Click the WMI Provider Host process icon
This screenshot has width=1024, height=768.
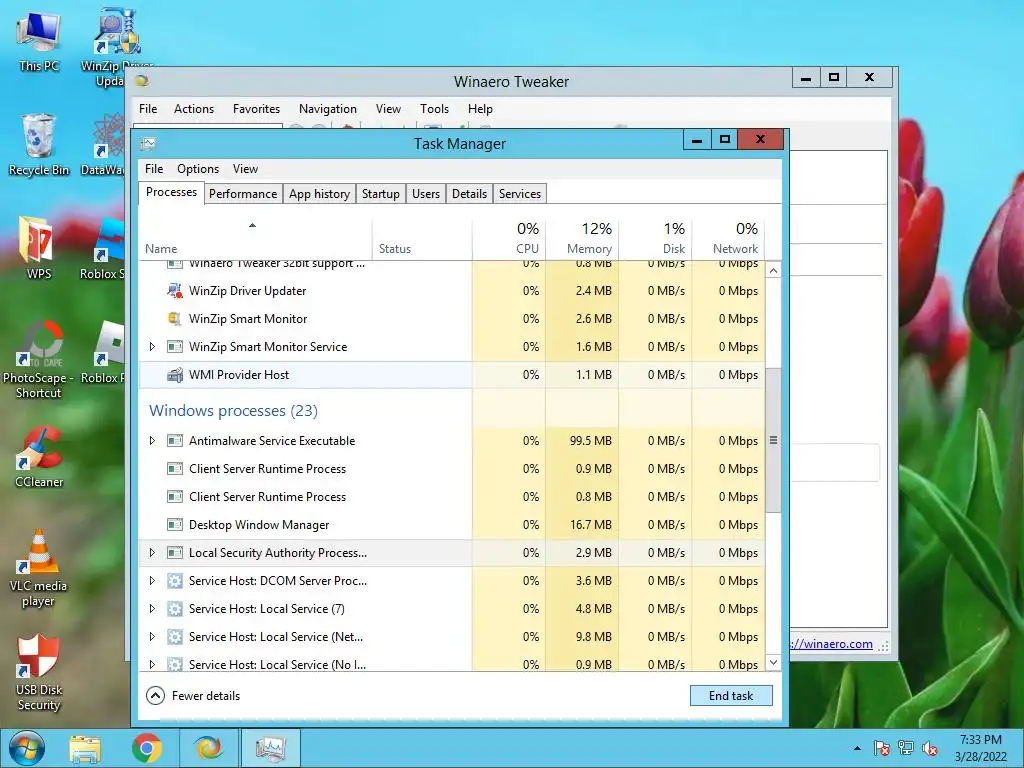174,375
